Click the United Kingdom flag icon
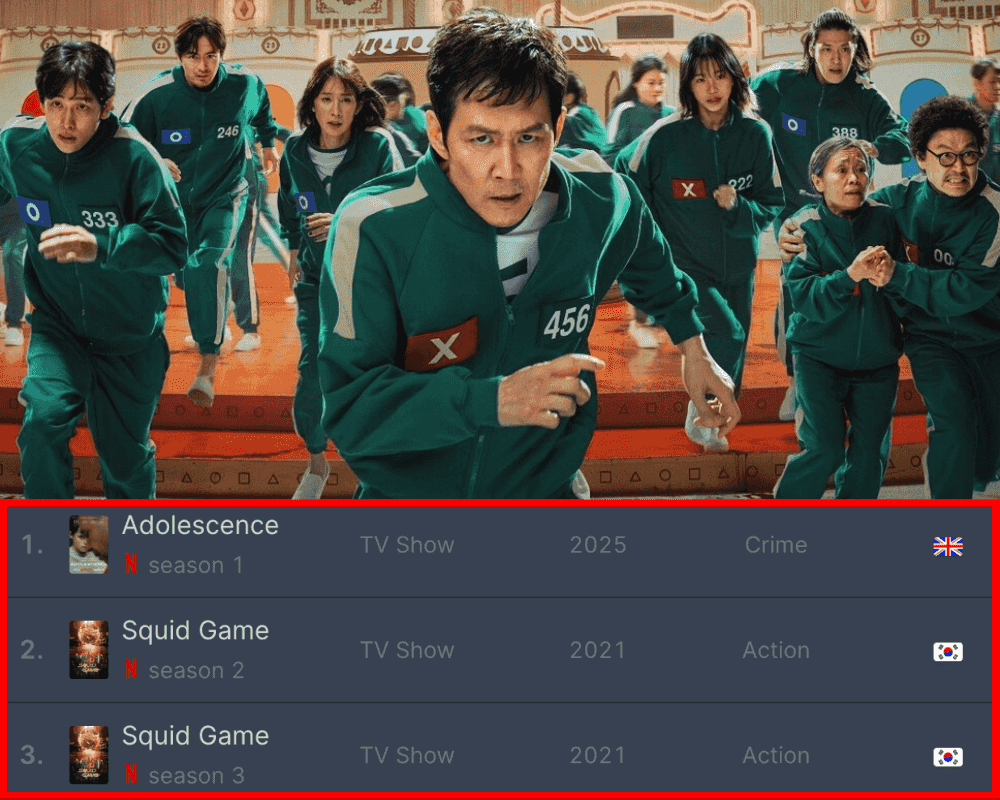 948,547
